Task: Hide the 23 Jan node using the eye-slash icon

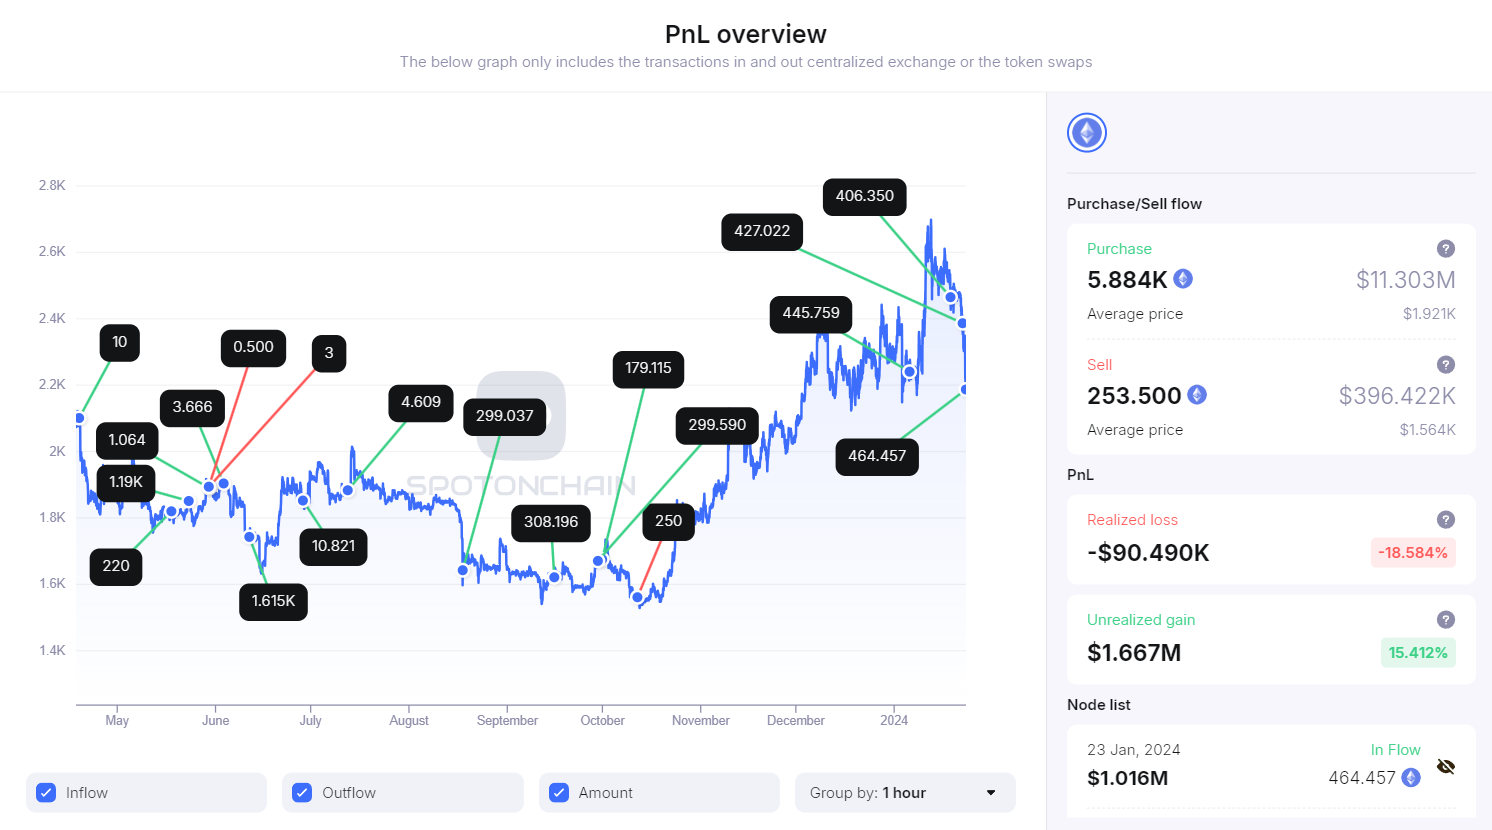Action: tap(1446, 765)
